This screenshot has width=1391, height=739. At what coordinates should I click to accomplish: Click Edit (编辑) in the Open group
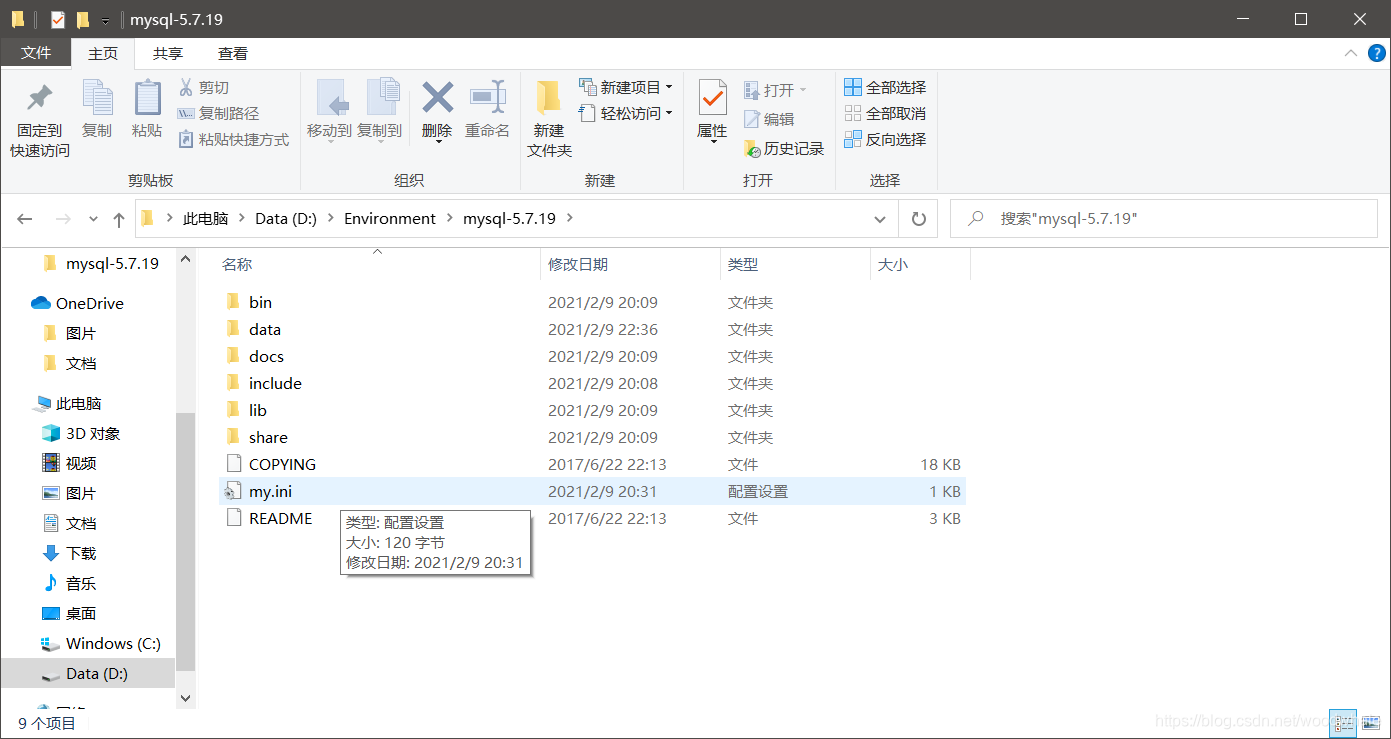[x=768, y=119]
